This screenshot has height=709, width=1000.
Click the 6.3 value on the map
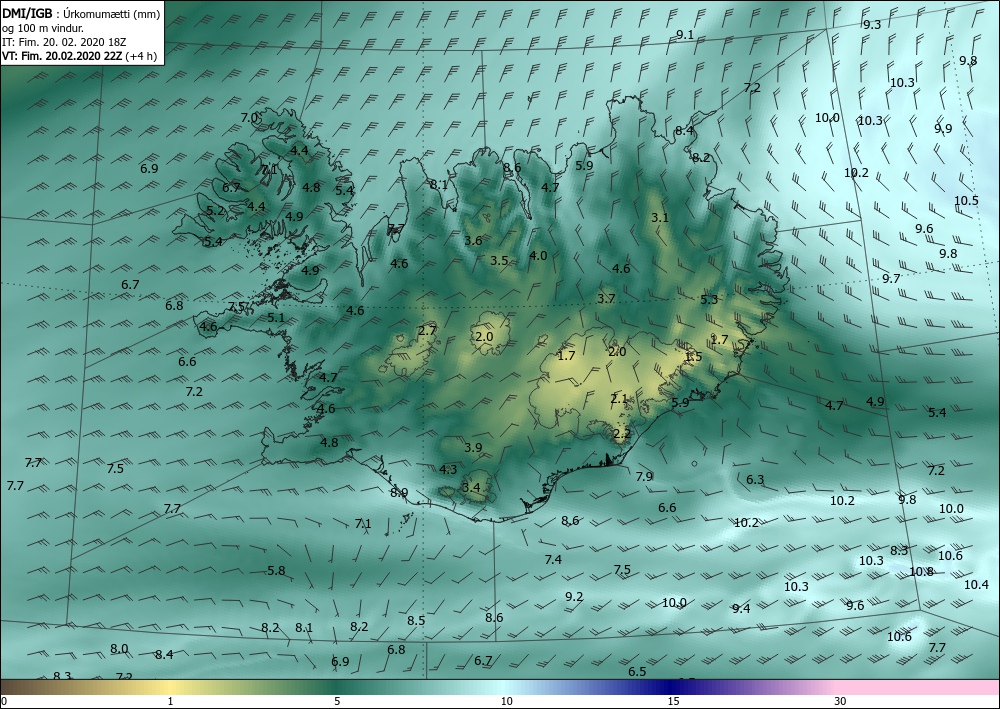click(755, 479)
